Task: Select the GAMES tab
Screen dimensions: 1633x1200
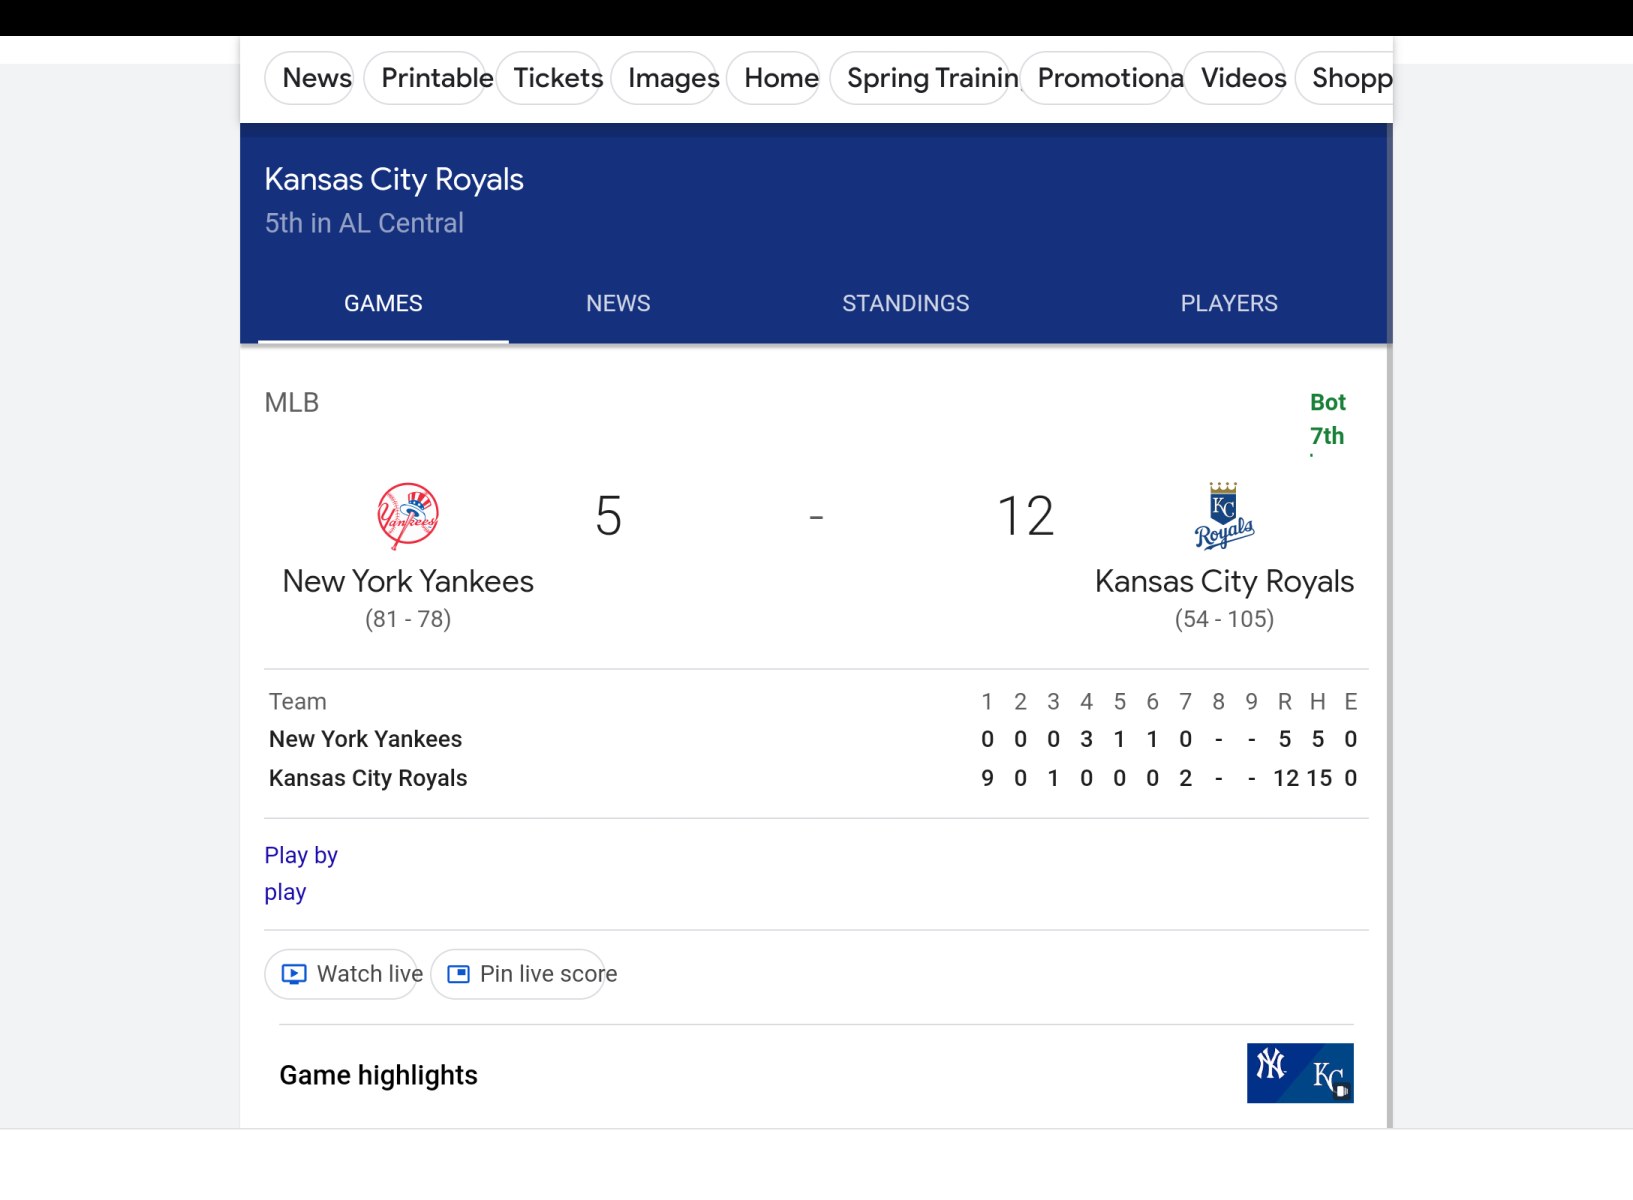Action: click(x=383, y=304)
